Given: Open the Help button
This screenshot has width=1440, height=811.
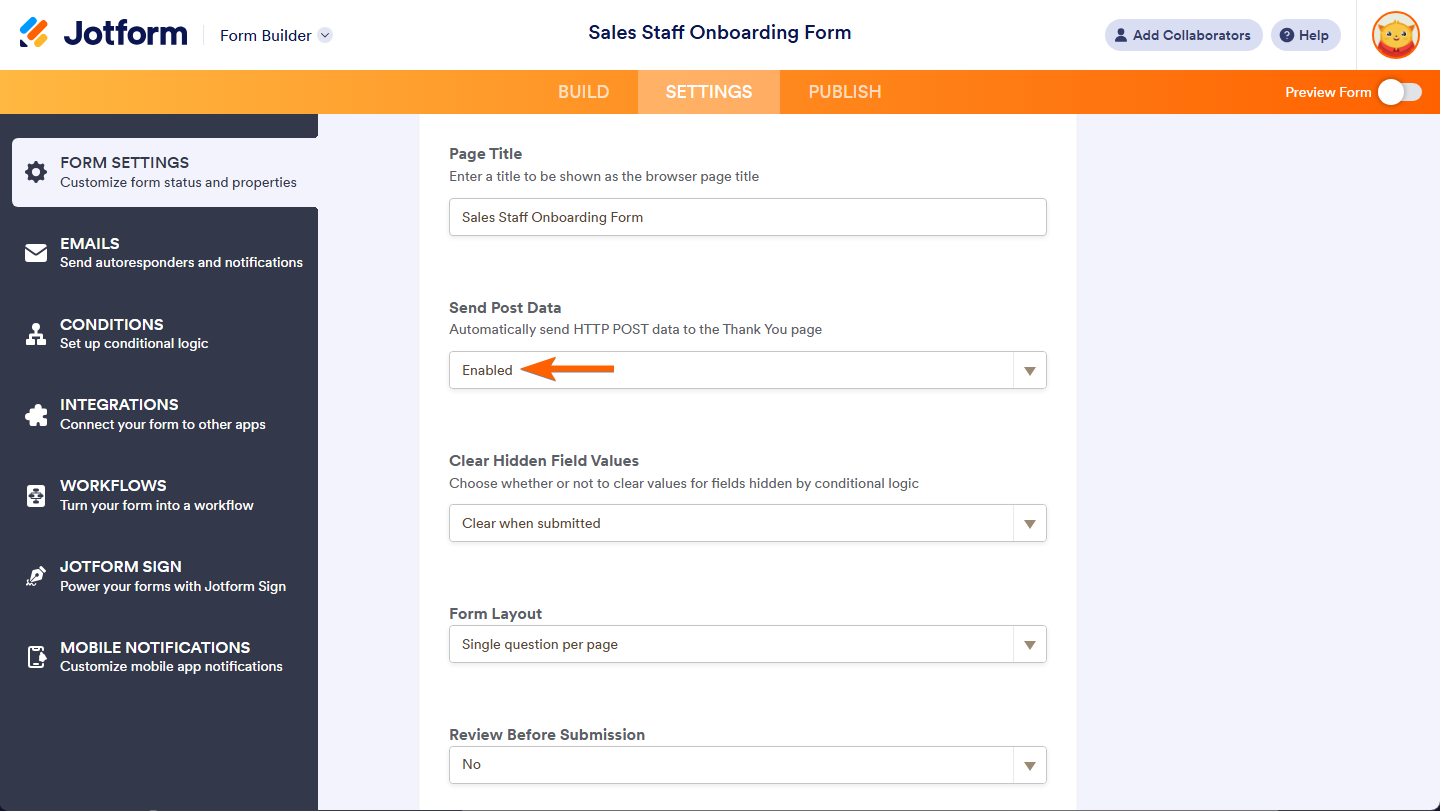Looking at the screenshot, I should point(1305,35).
